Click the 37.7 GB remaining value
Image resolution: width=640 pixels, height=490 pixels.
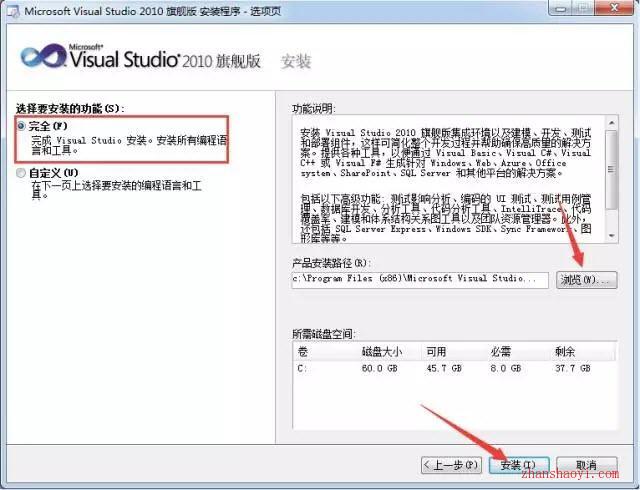573,368
